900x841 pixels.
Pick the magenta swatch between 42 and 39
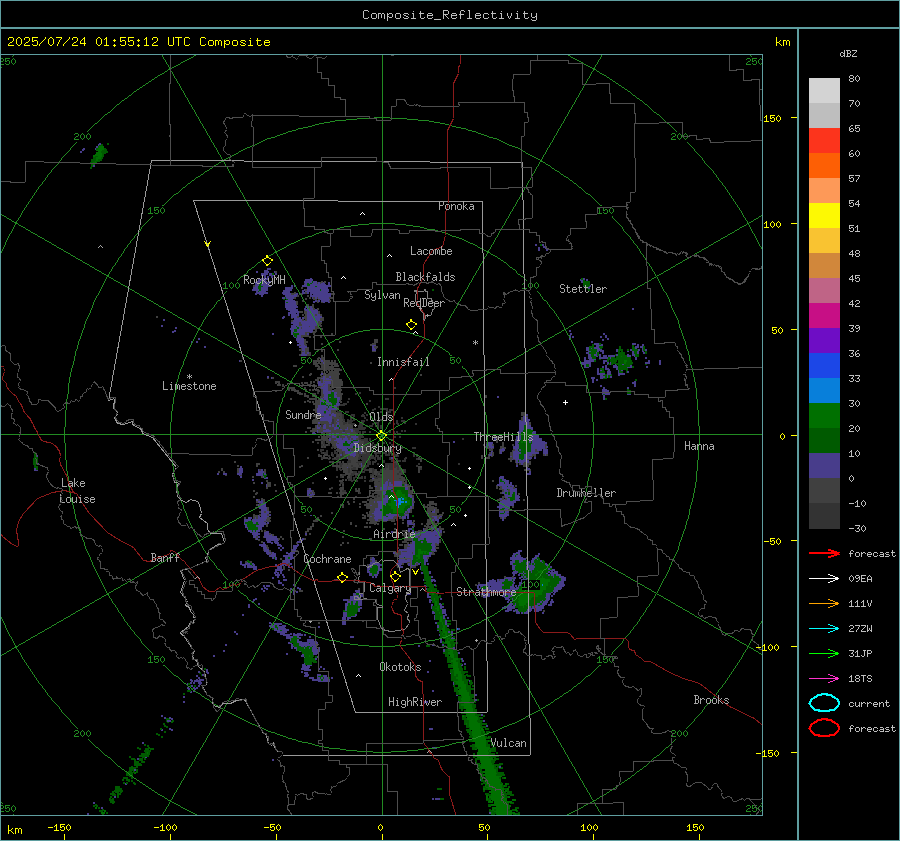[x=824, y=316]
